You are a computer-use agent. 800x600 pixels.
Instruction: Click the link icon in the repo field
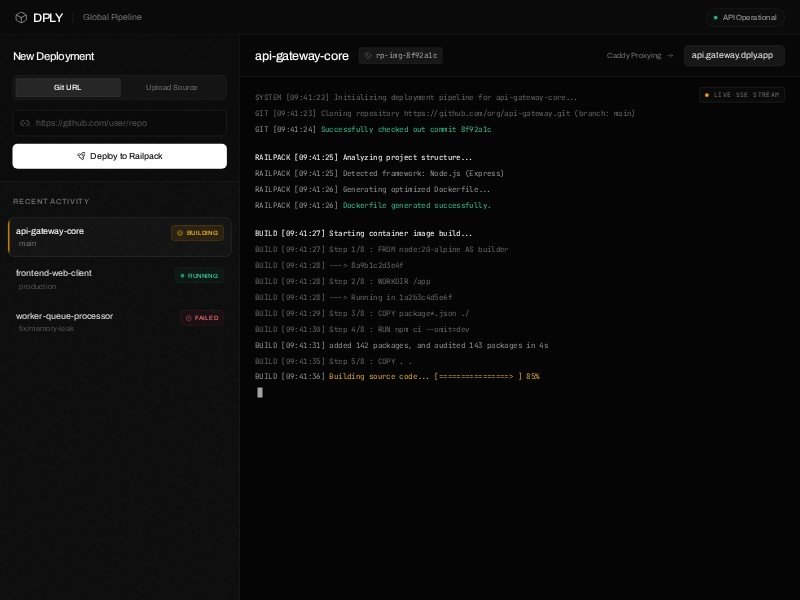click(25, 123)
